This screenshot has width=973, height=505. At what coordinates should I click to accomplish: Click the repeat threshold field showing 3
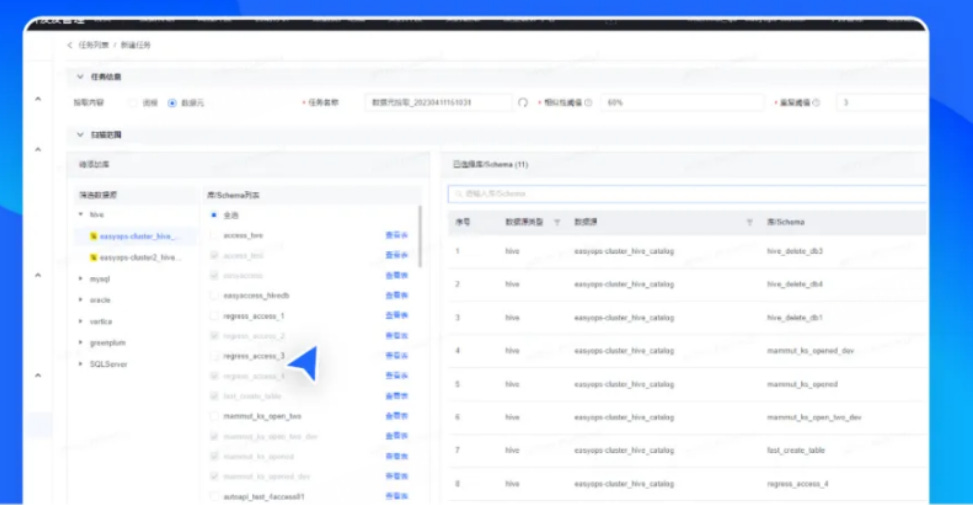[x=882, y=102]
